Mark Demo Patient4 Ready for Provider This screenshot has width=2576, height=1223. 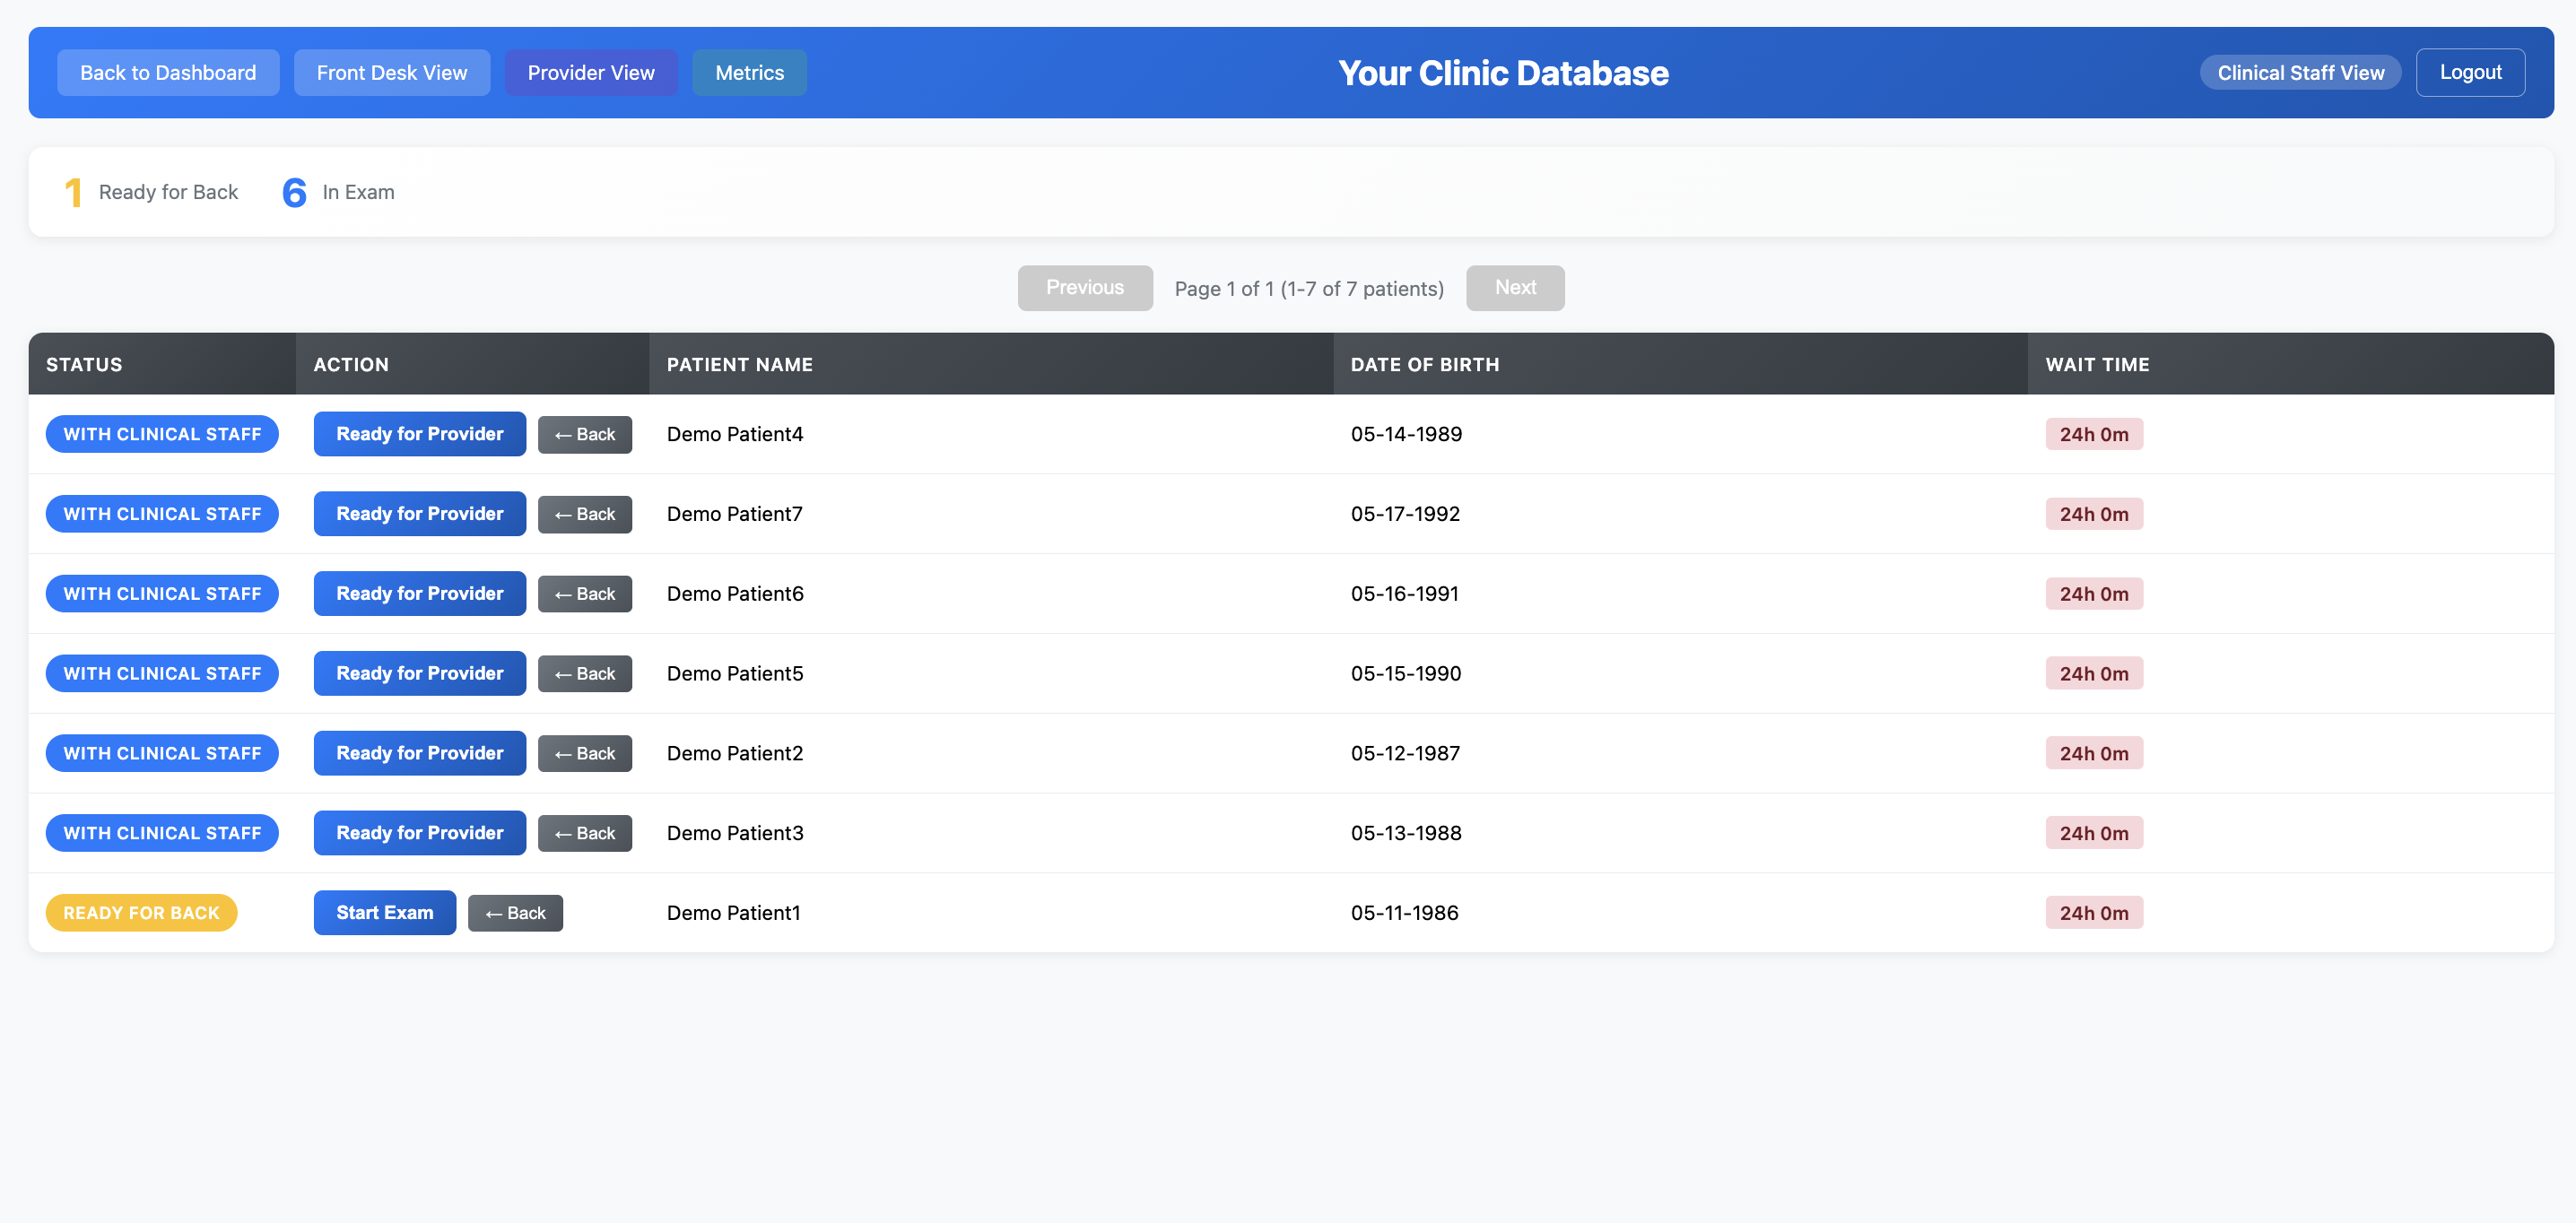[x=419, y=433]
